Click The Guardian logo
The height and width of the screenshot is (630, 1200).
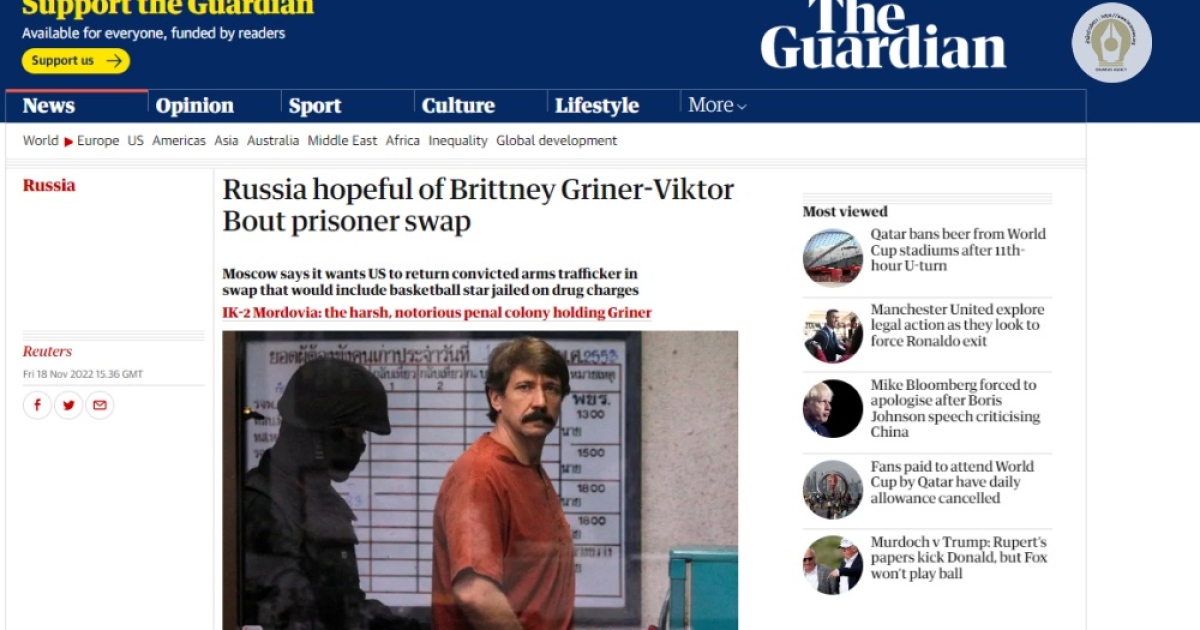[x=883, y=34]
